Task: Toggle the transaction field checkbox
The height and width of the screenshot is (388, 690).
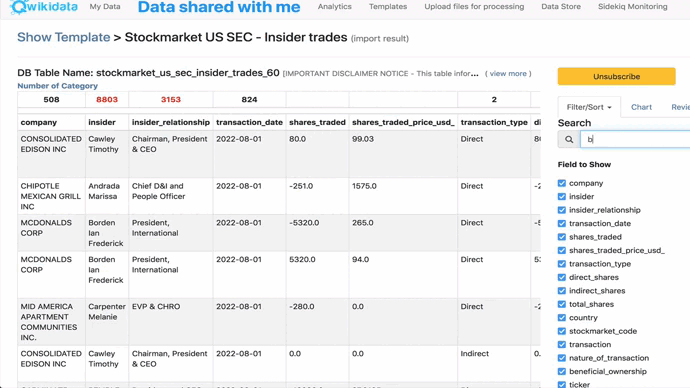Action: point(562,344)
